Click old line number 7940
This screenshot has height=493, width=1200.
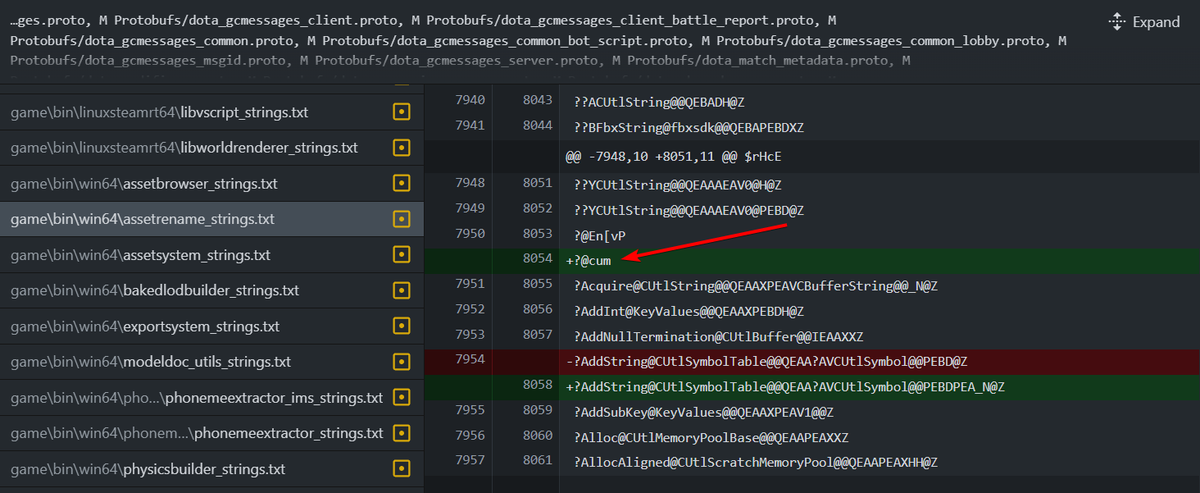470,102
